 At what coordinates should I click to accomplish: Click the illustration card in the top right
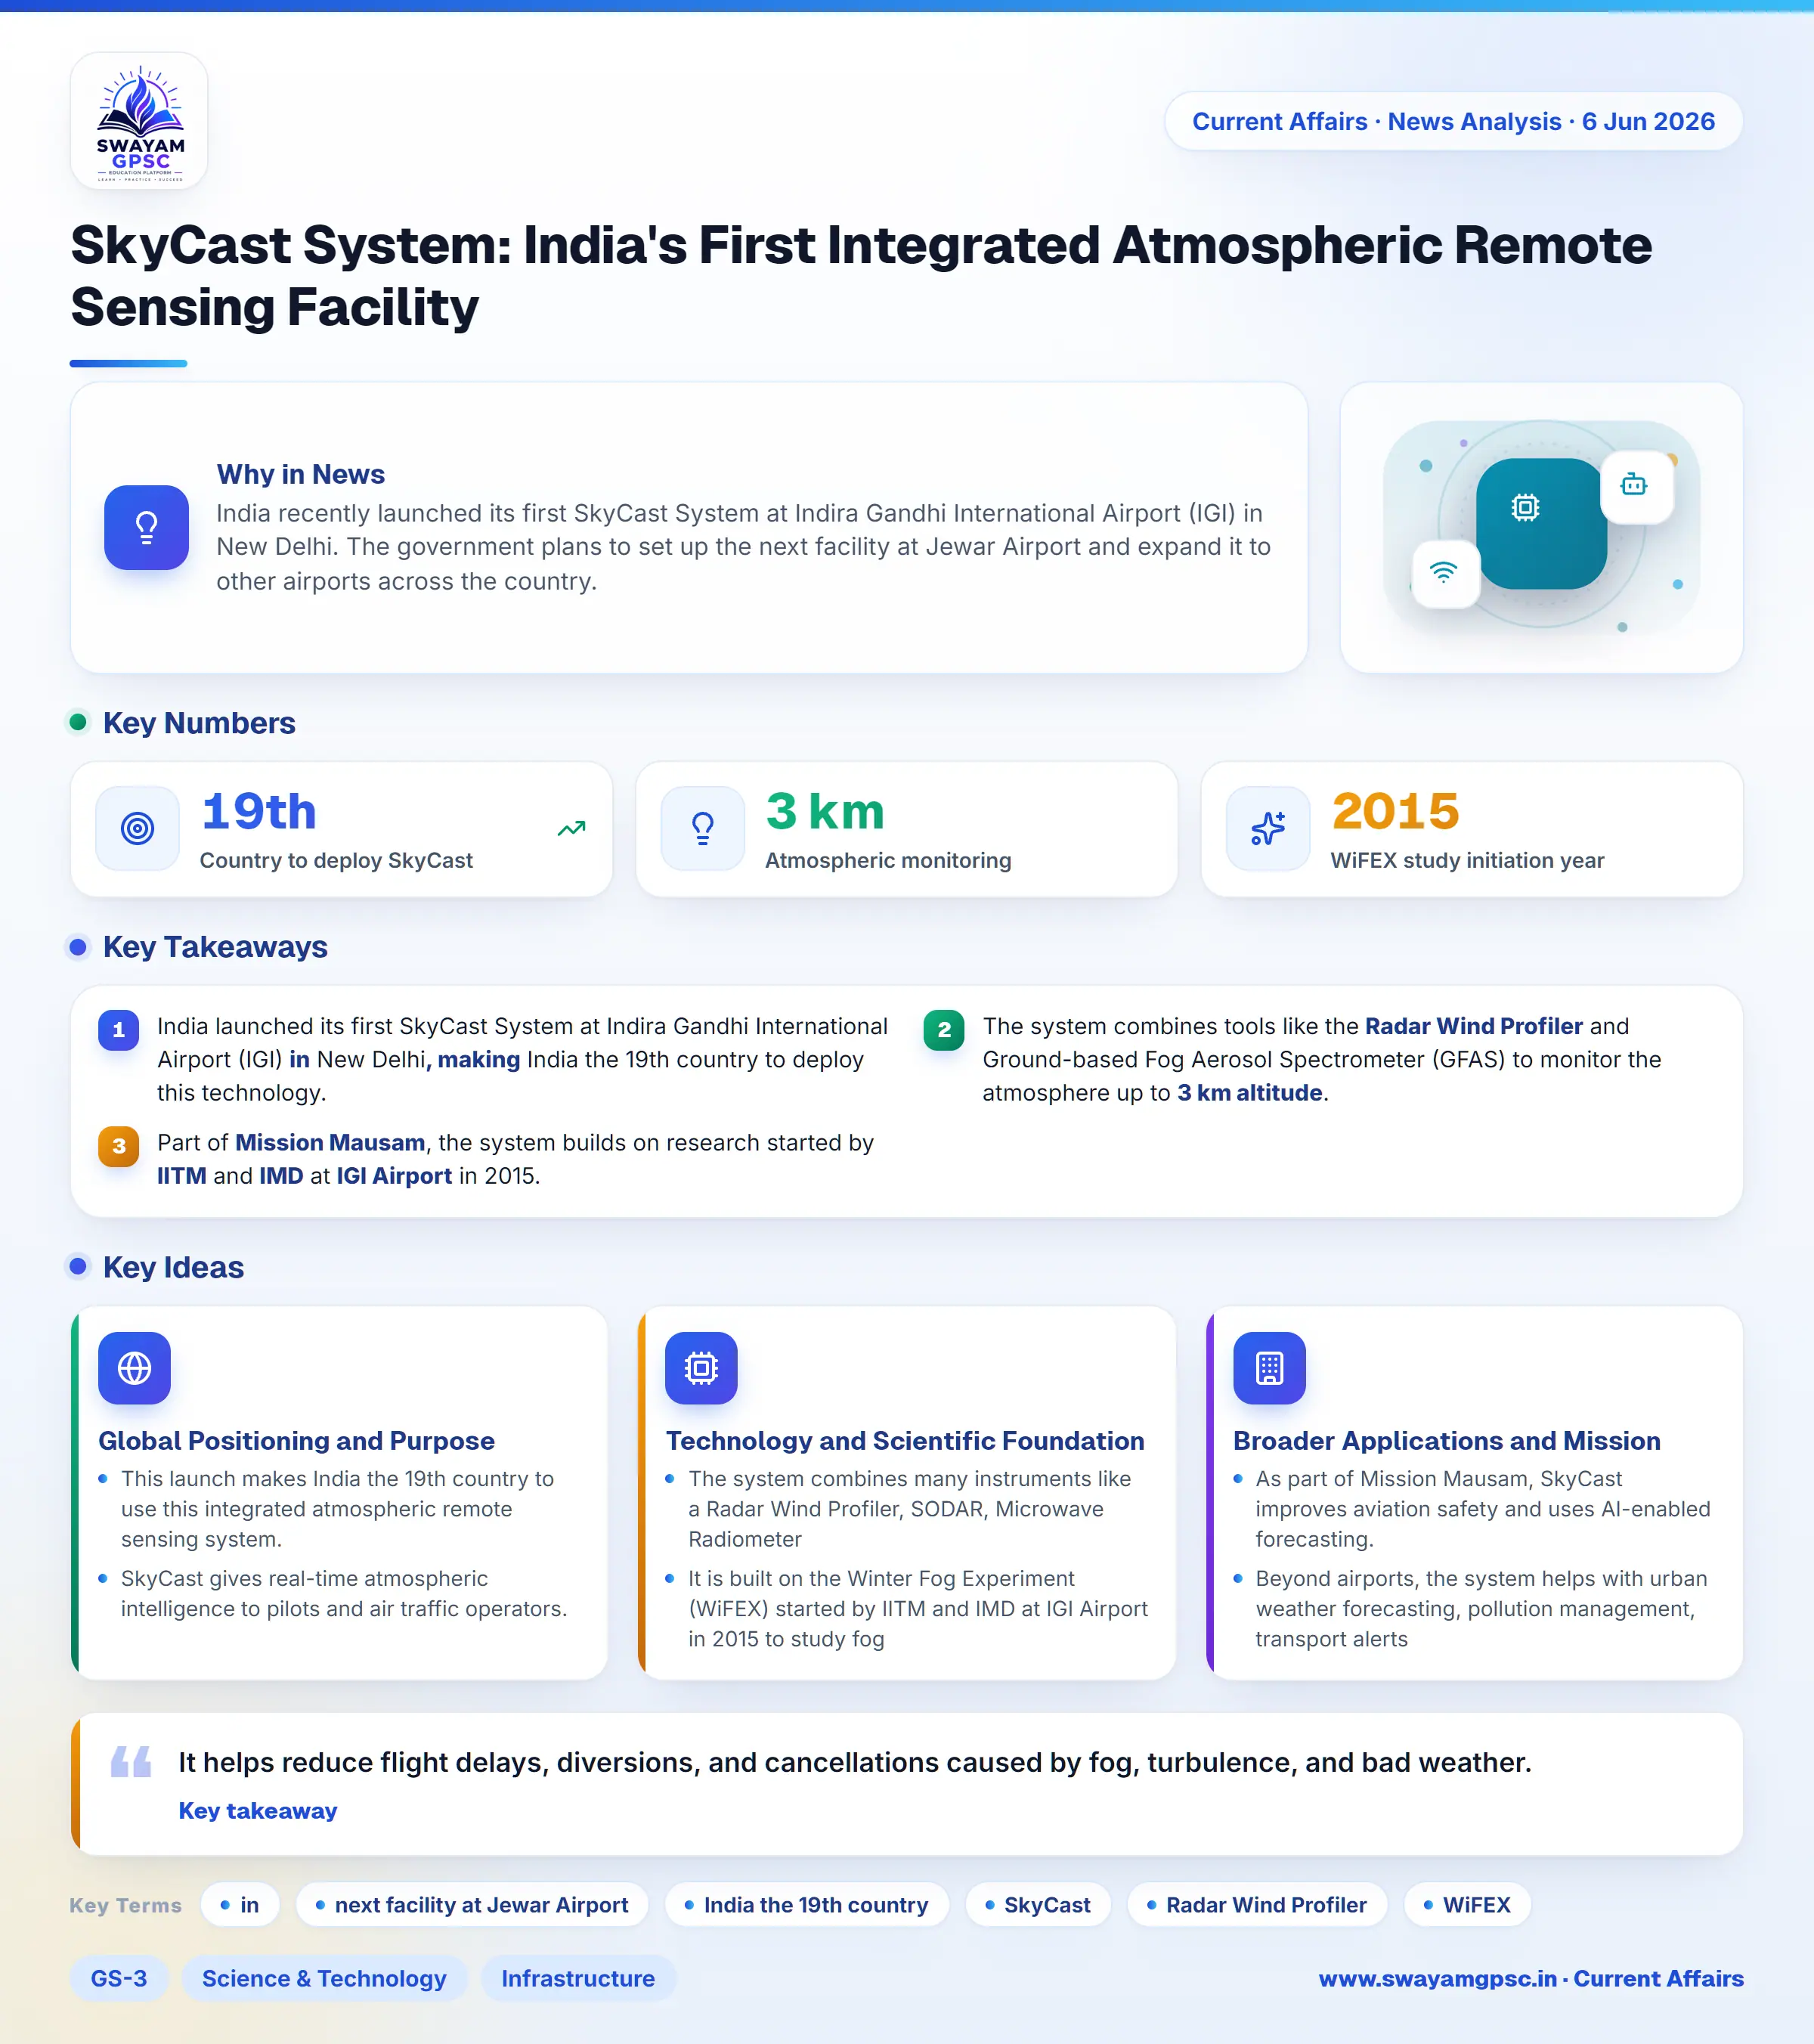point(1541,527)
